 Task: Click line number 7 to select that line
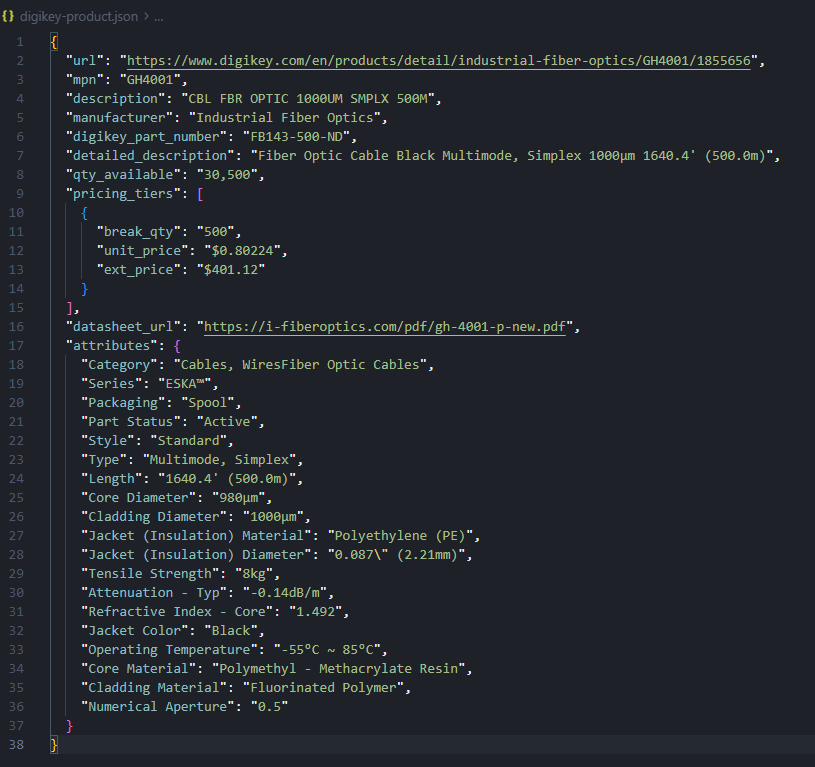18,155
